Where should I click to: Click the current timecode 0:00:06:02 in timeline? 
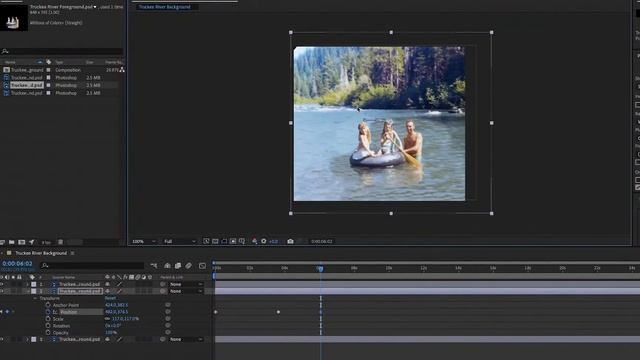pyautogui.click(x=17, y=264)
